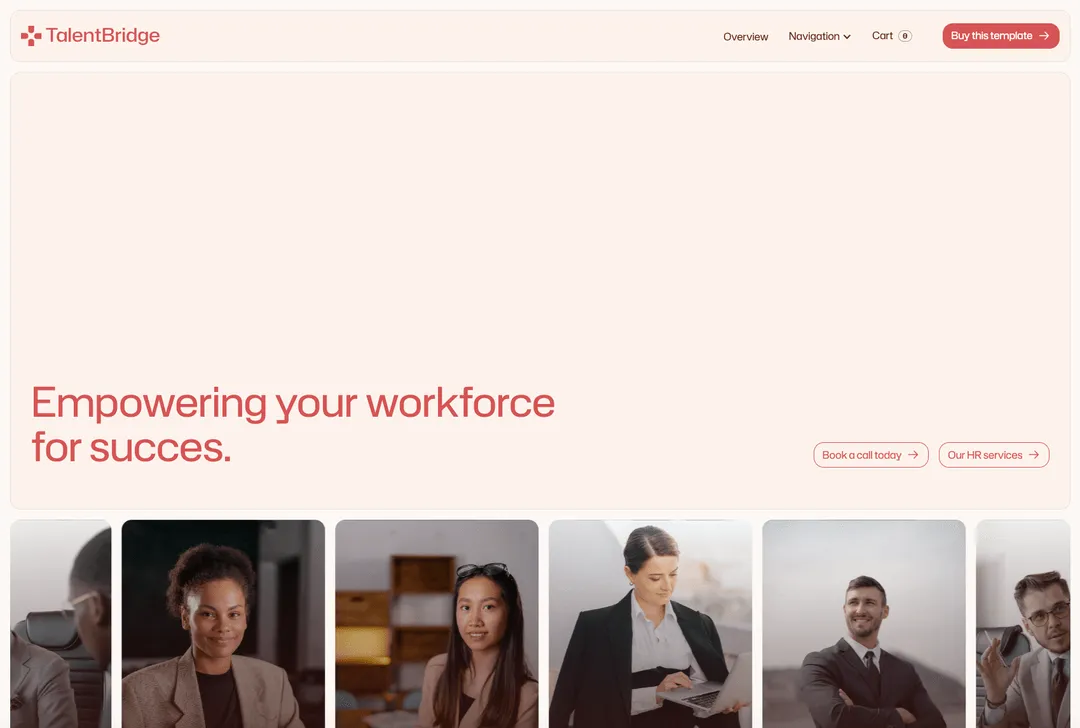
Task: Click the Navigation chevron arrow
Action: [x=847, y=37]
